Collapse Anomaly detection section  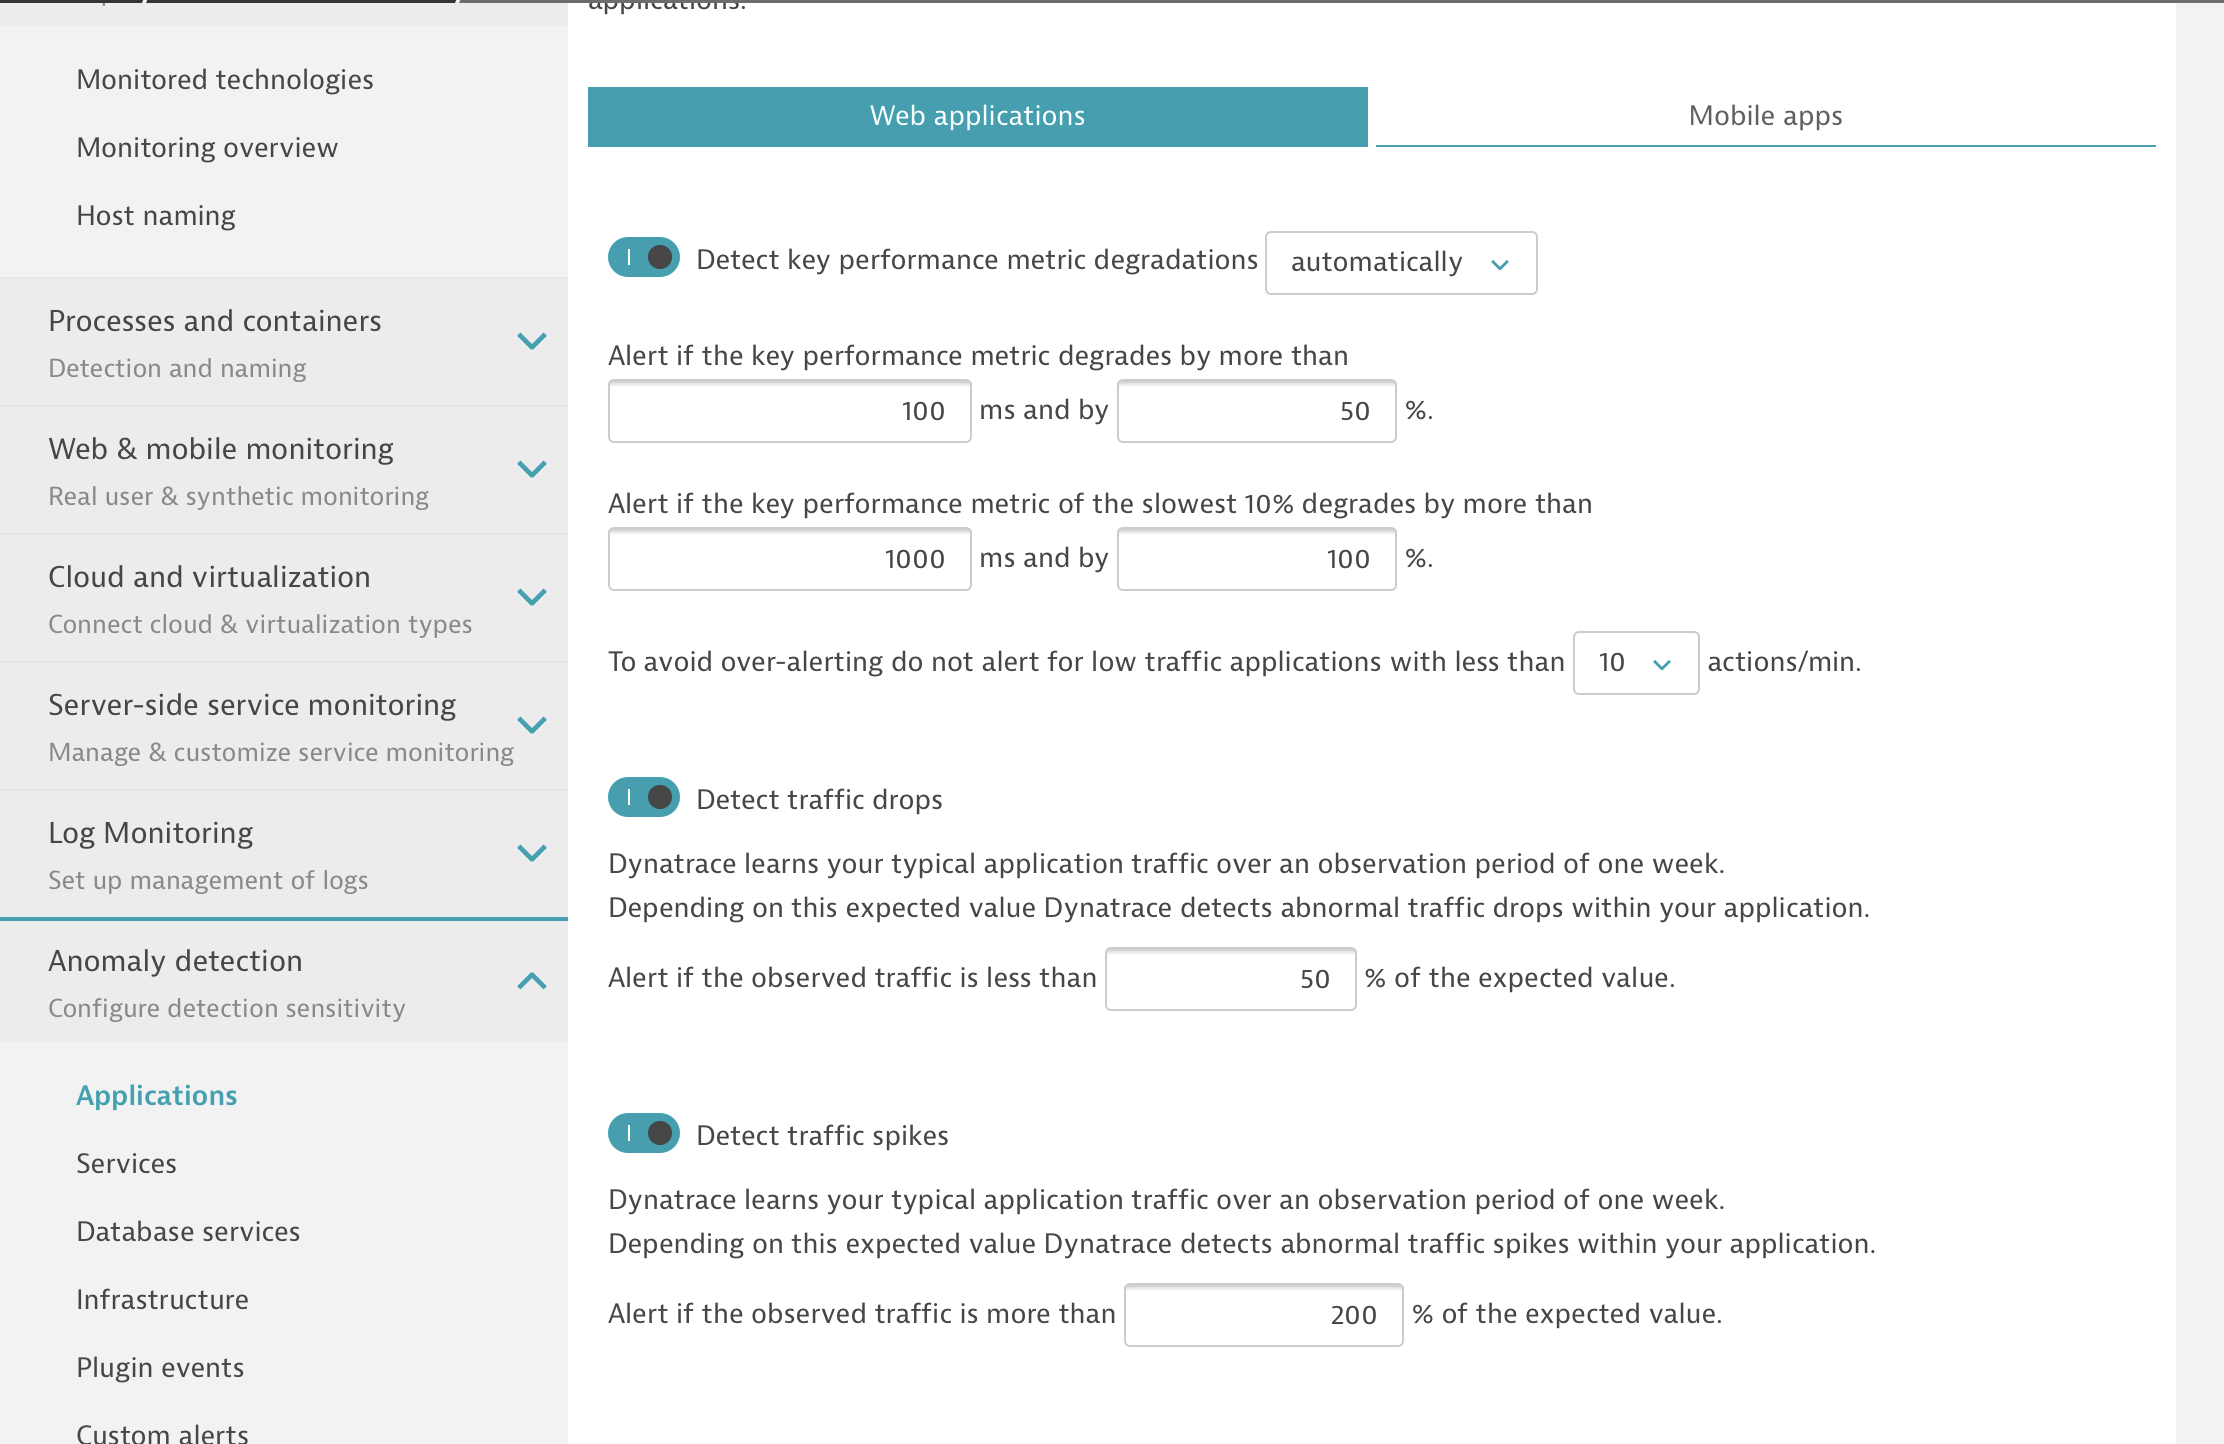(x=284, y=982)
